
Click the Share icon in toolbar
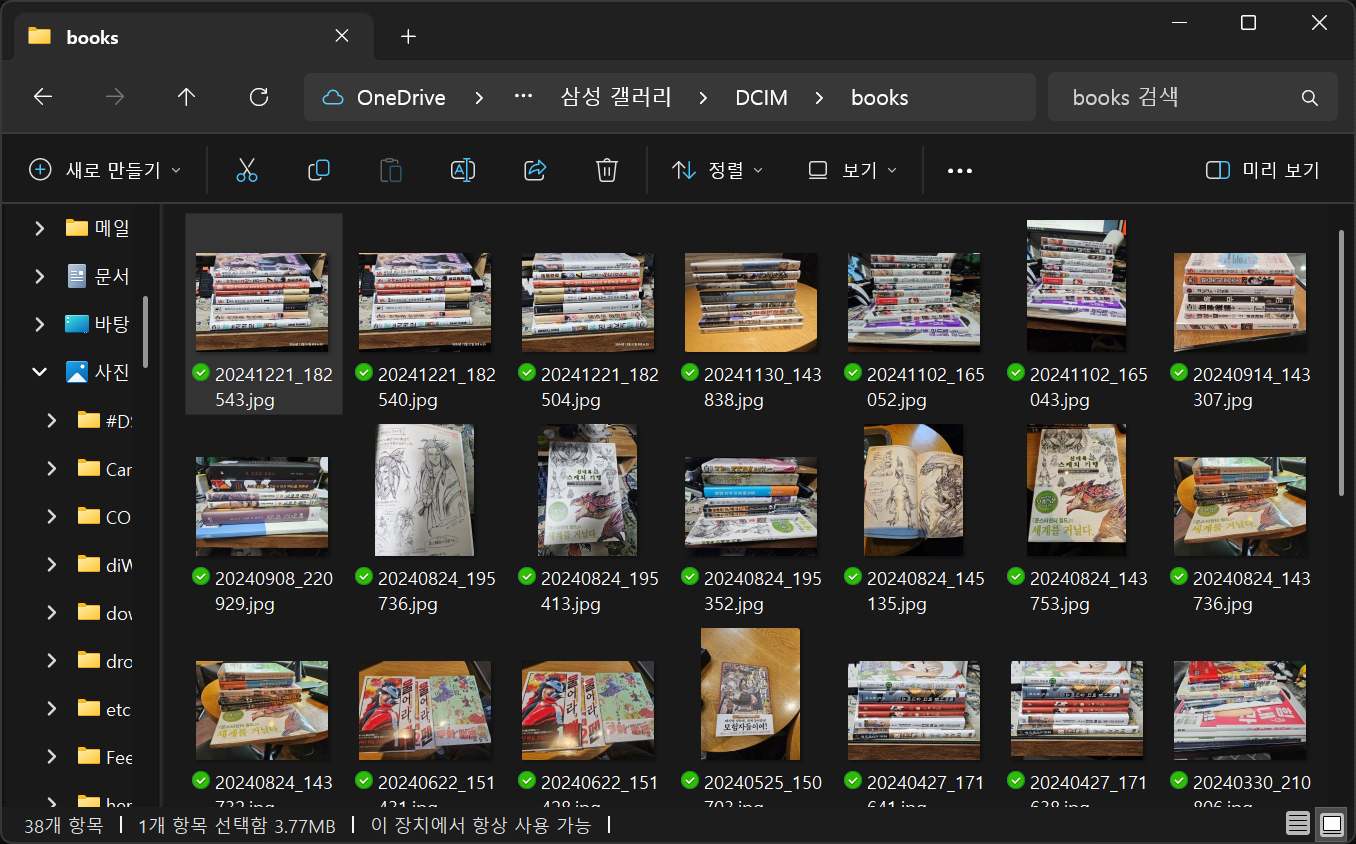click(x=535, y=170)
